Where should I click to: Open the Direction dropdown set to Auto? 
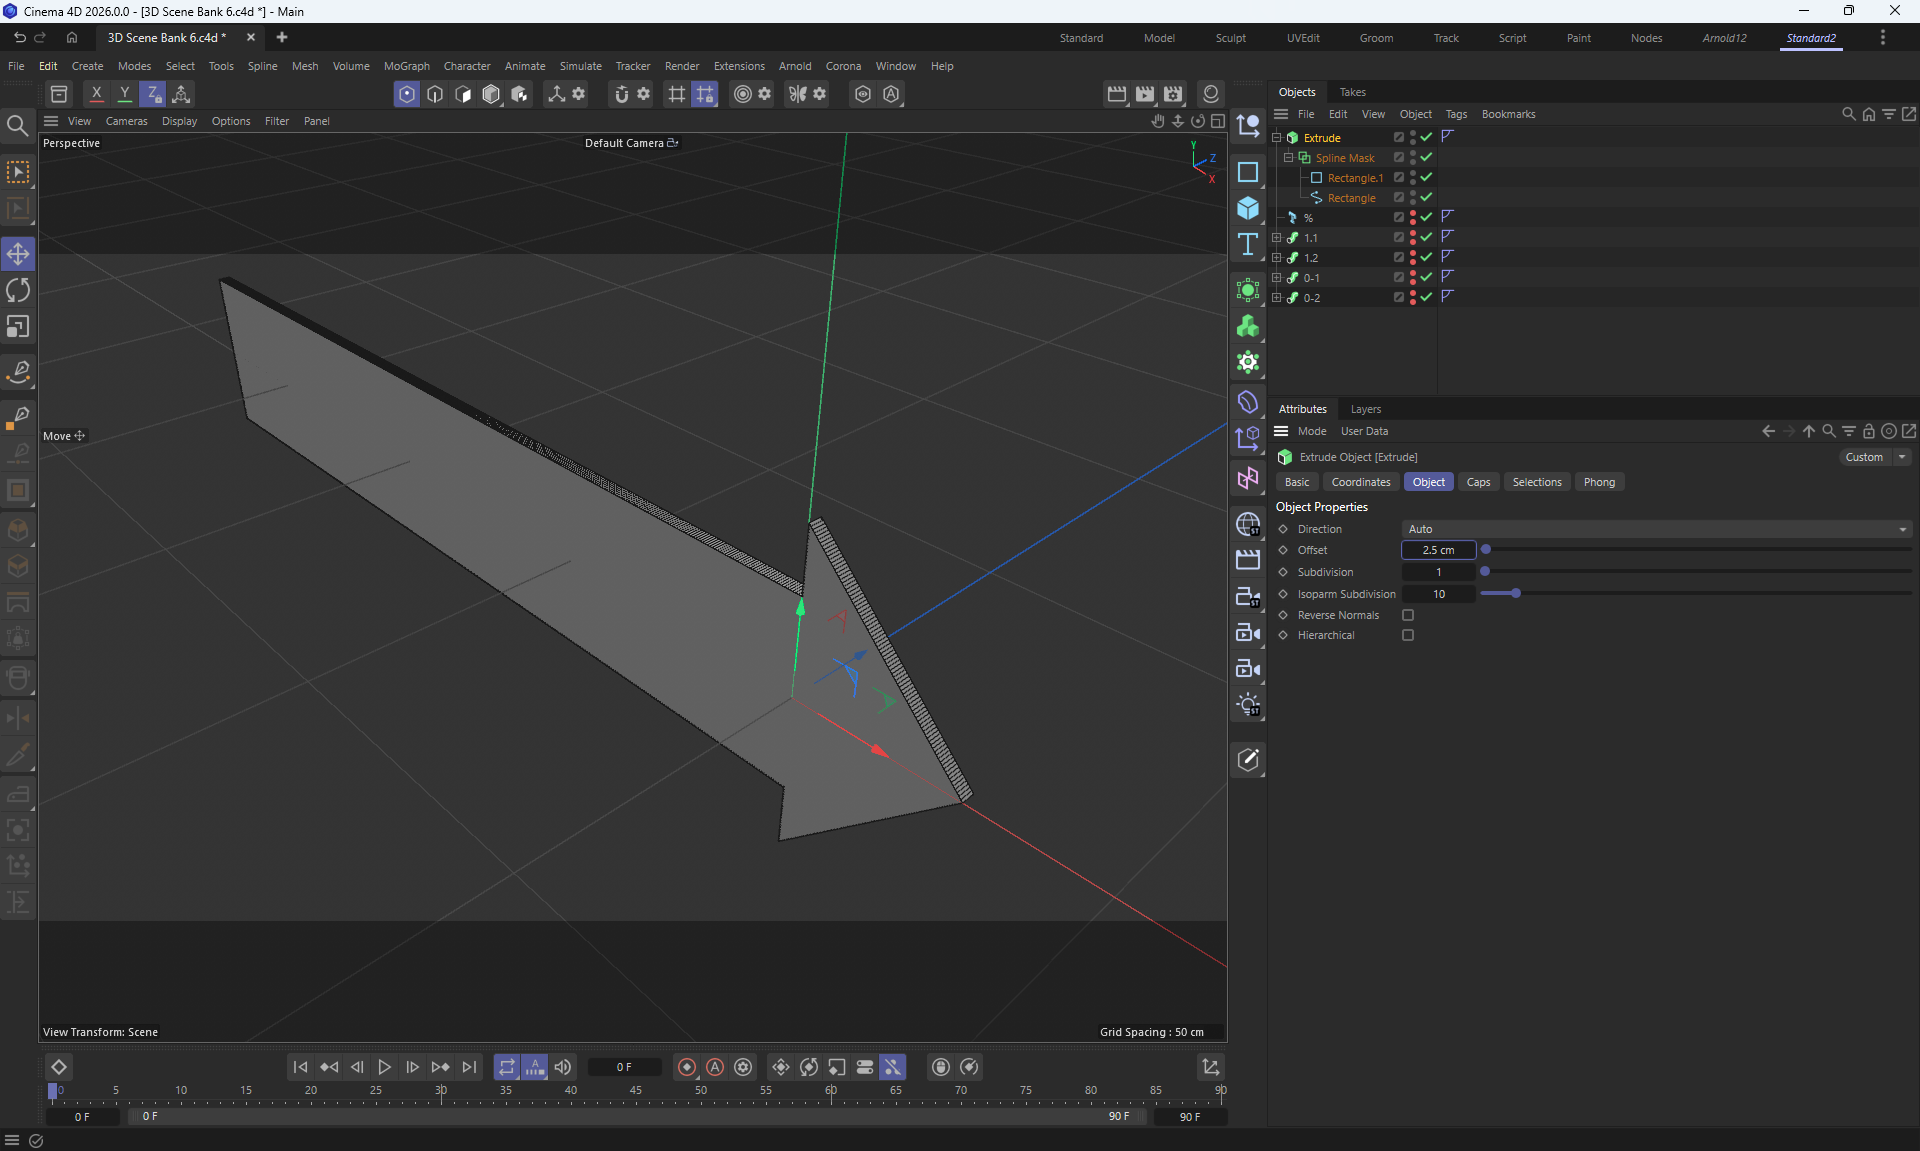point(1656,529)
